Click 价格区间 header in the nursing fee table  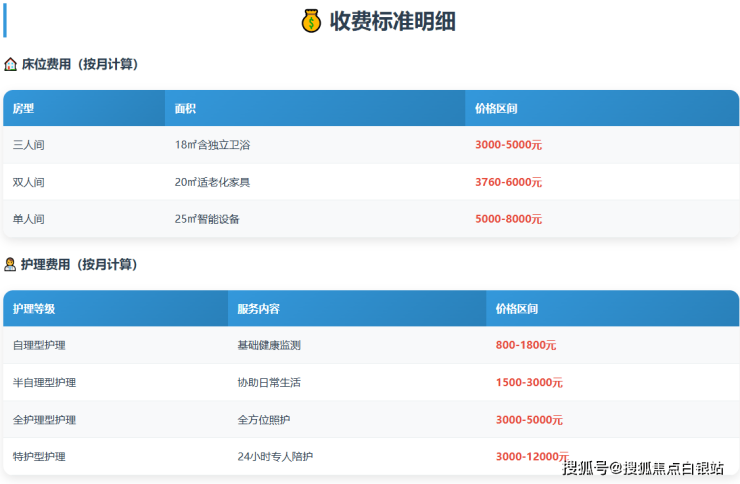pyautogui.click(x=517, y=309)
